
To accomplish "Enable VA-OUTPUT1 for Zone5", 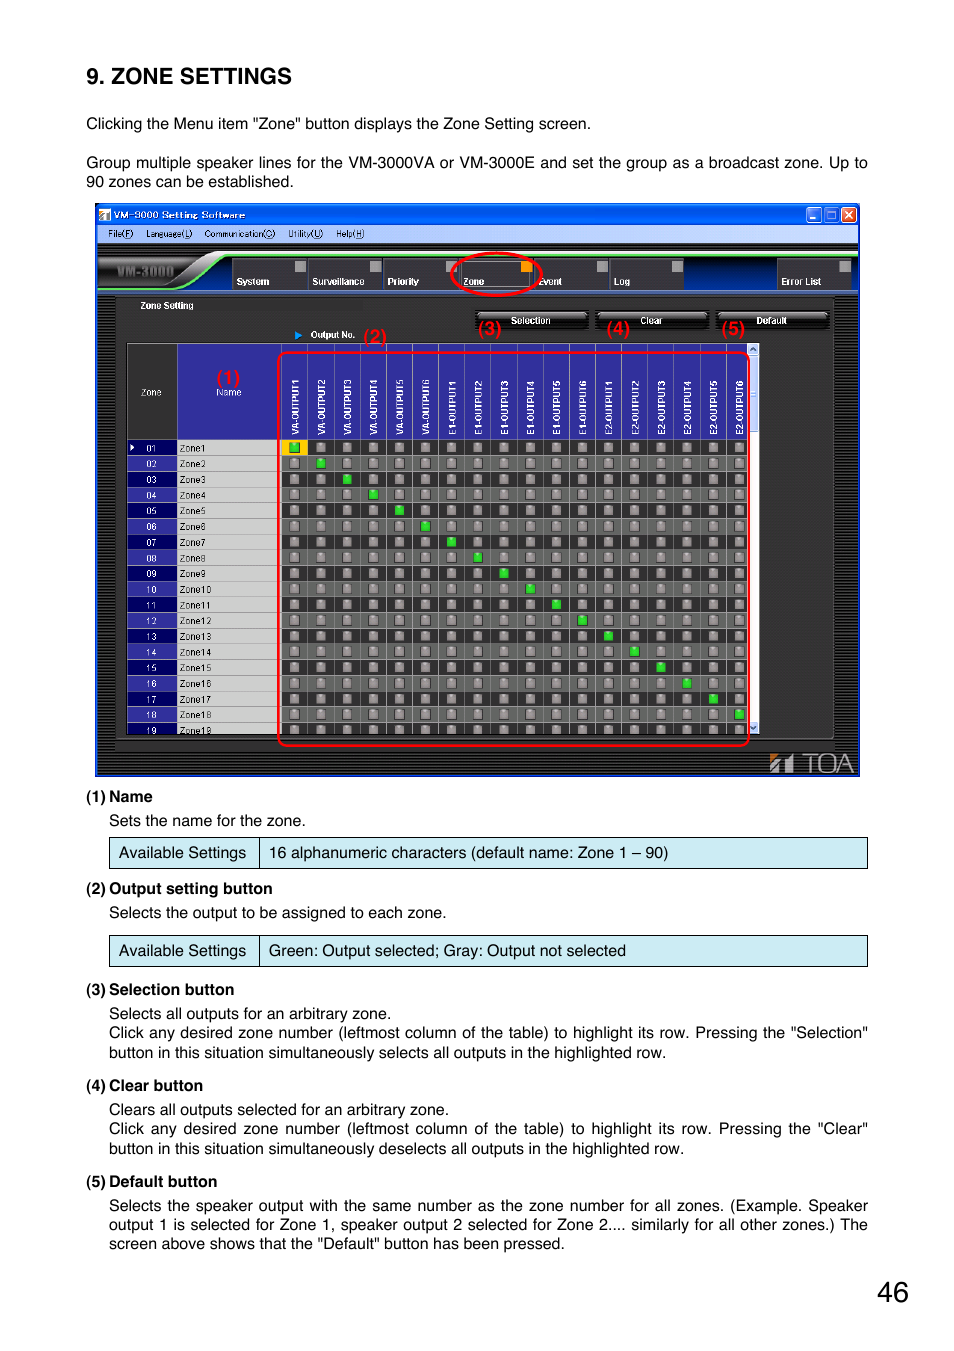I will coord(295,511).
